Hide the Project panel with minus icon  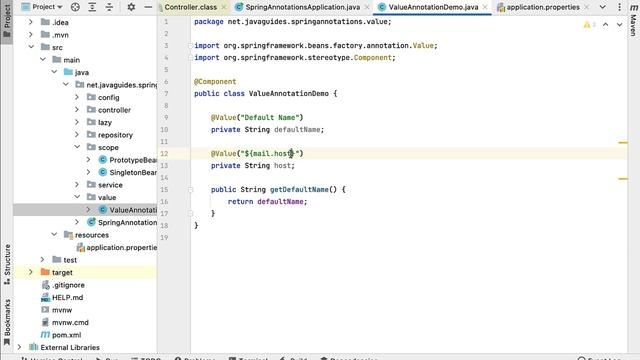[148, 7]
